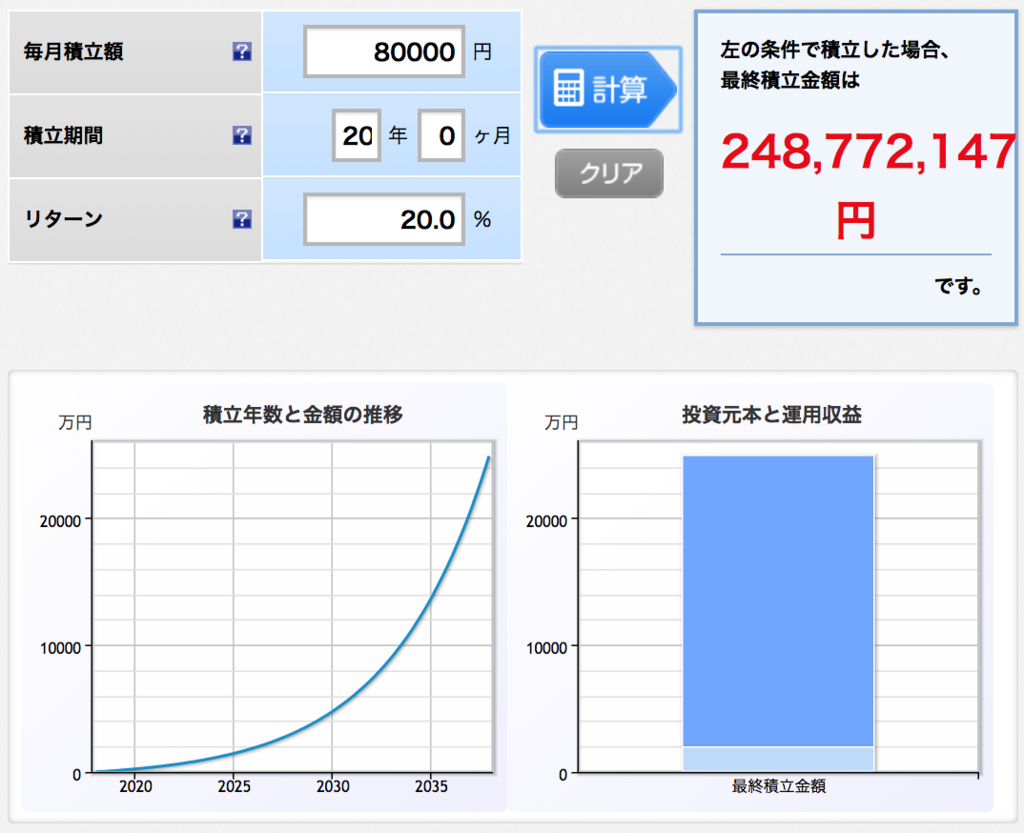The width and height of the screenshot is (1024, 833).
Task: Focus the years field showing 20
Action: 357,135
